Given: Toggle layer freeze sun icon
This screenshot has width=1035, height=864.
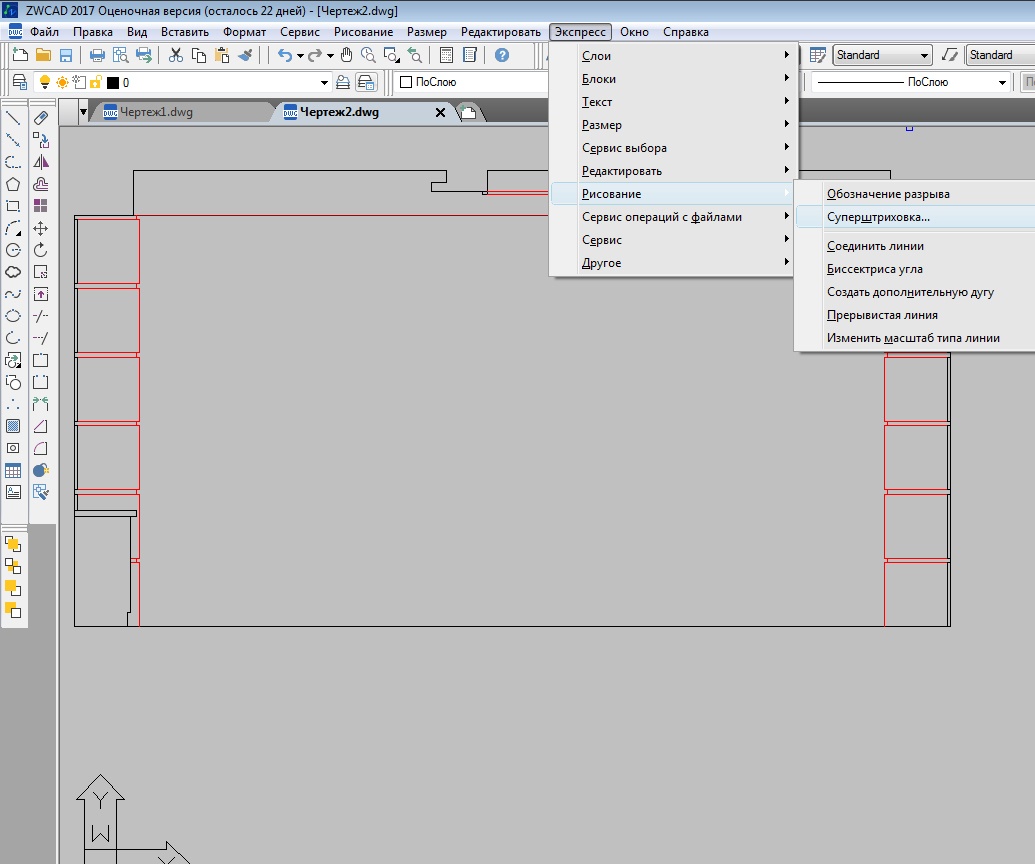Looking at the screenshot, I should 61,83.
